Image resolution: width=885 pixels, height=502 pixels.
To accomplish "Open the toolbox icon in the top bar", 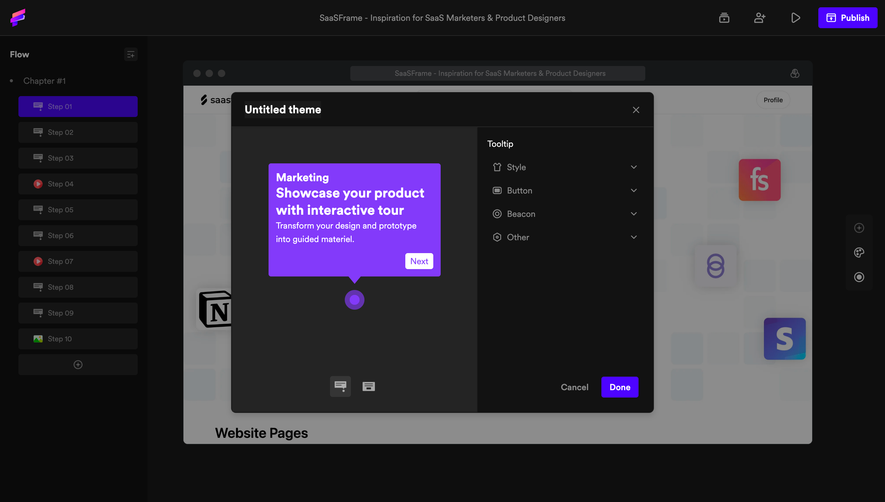I will pos(724,18).
